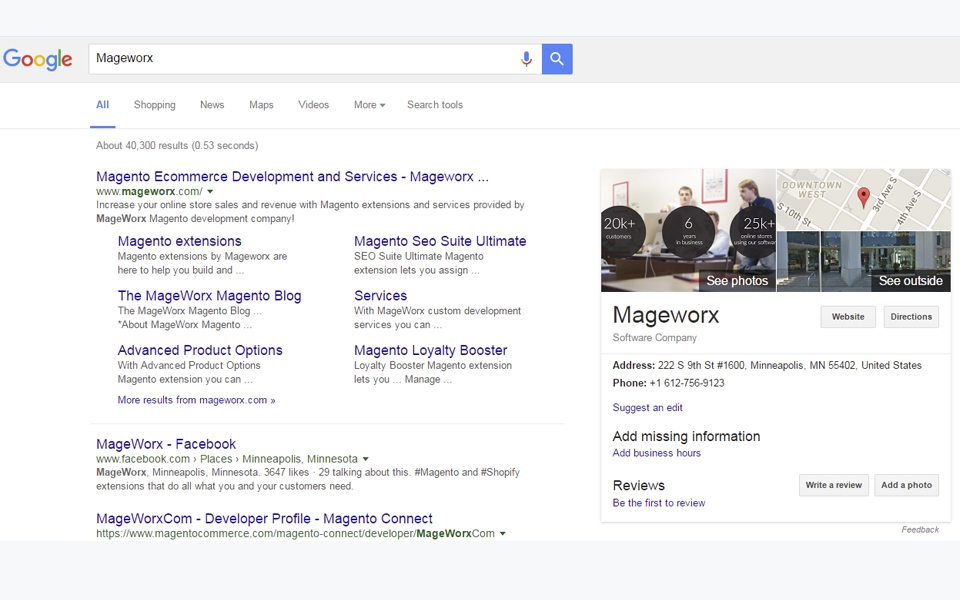Expand arrow beside facebook.com URL
The image size is (960, 600).
point(366,459)
